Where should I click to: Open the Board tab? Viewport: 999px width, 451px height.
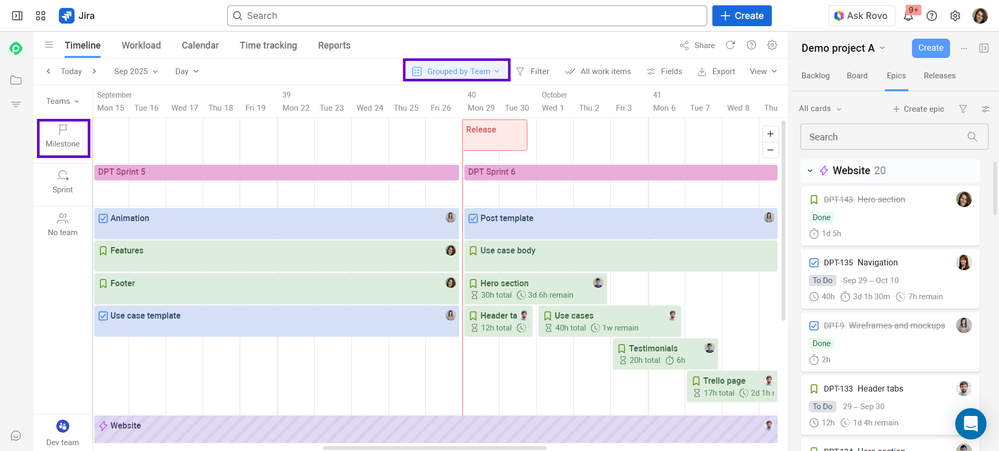(857, 75)
